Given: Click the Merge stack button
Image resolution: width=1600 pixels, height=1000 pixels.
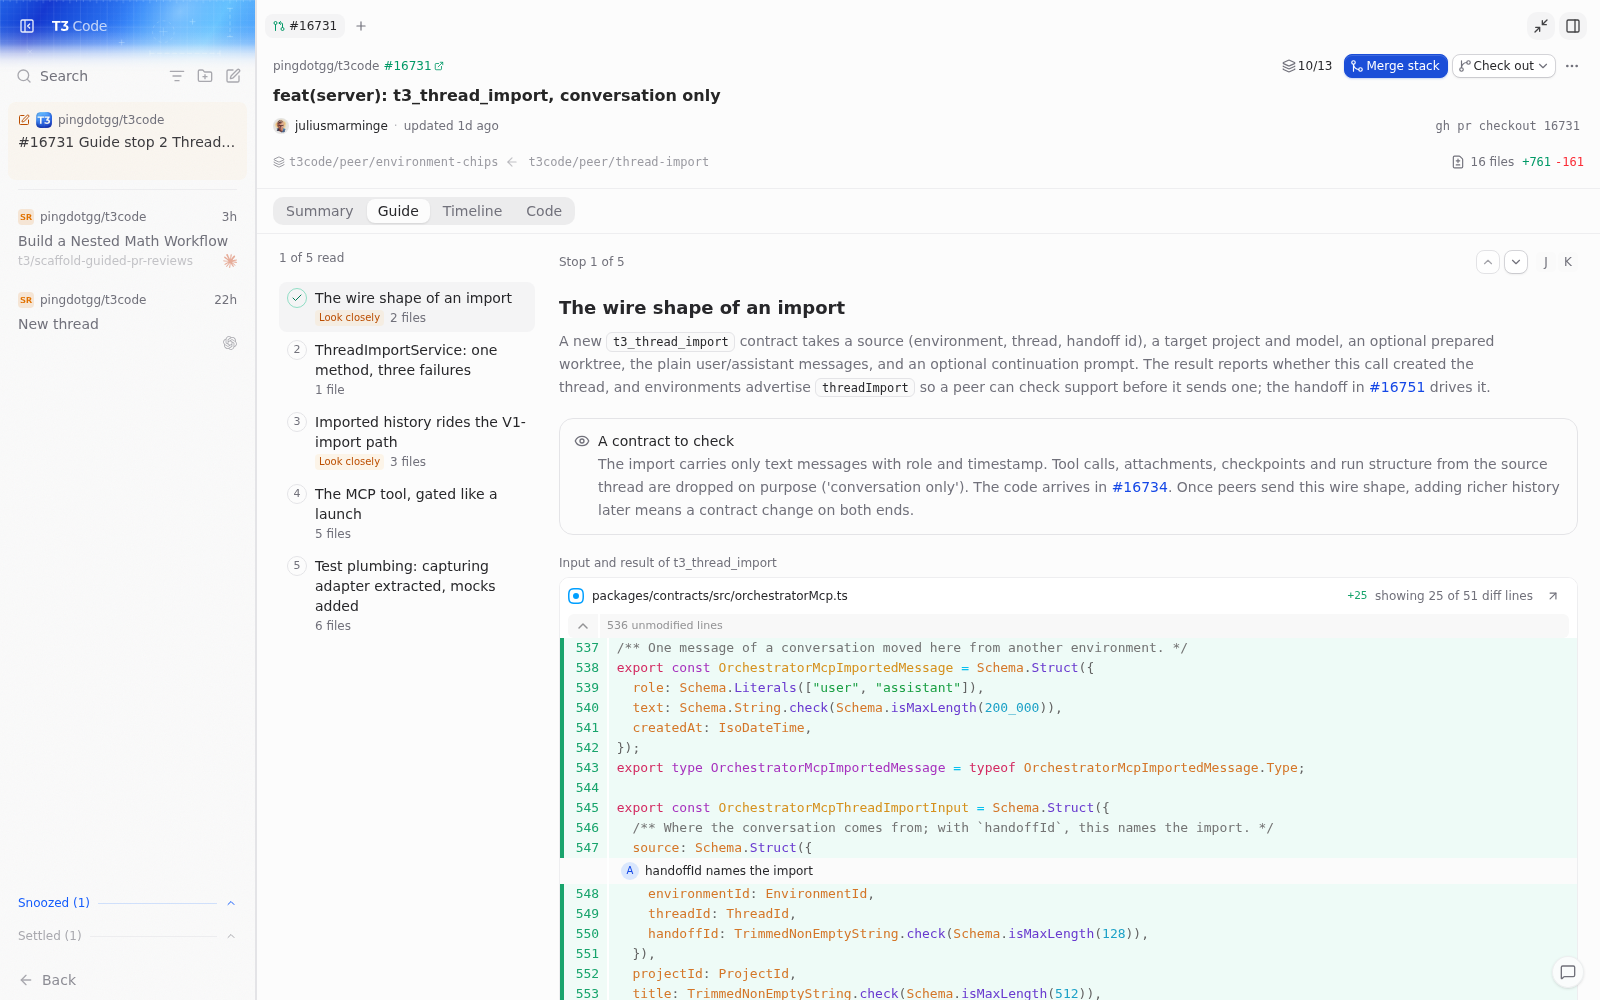Looking at the screenshot, I should click(1395, 66).
